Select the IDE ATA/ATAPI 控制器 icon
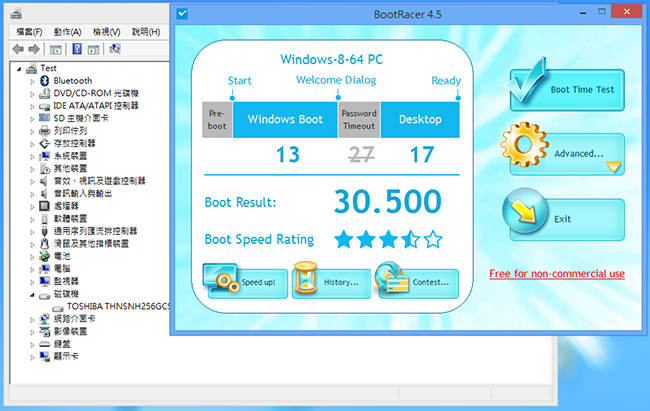This screenshot has height=411, width=650. [x=44, y=106]
